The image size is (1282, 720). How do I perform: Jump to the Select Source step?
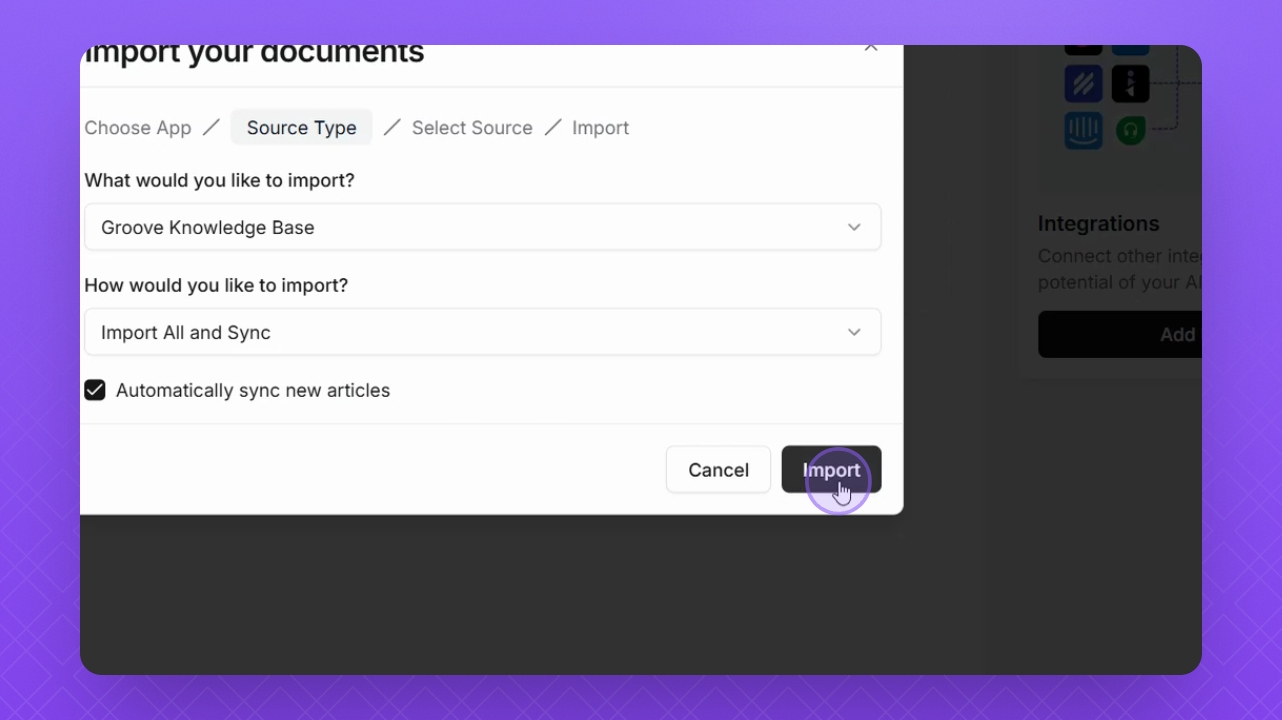[472, 128]
